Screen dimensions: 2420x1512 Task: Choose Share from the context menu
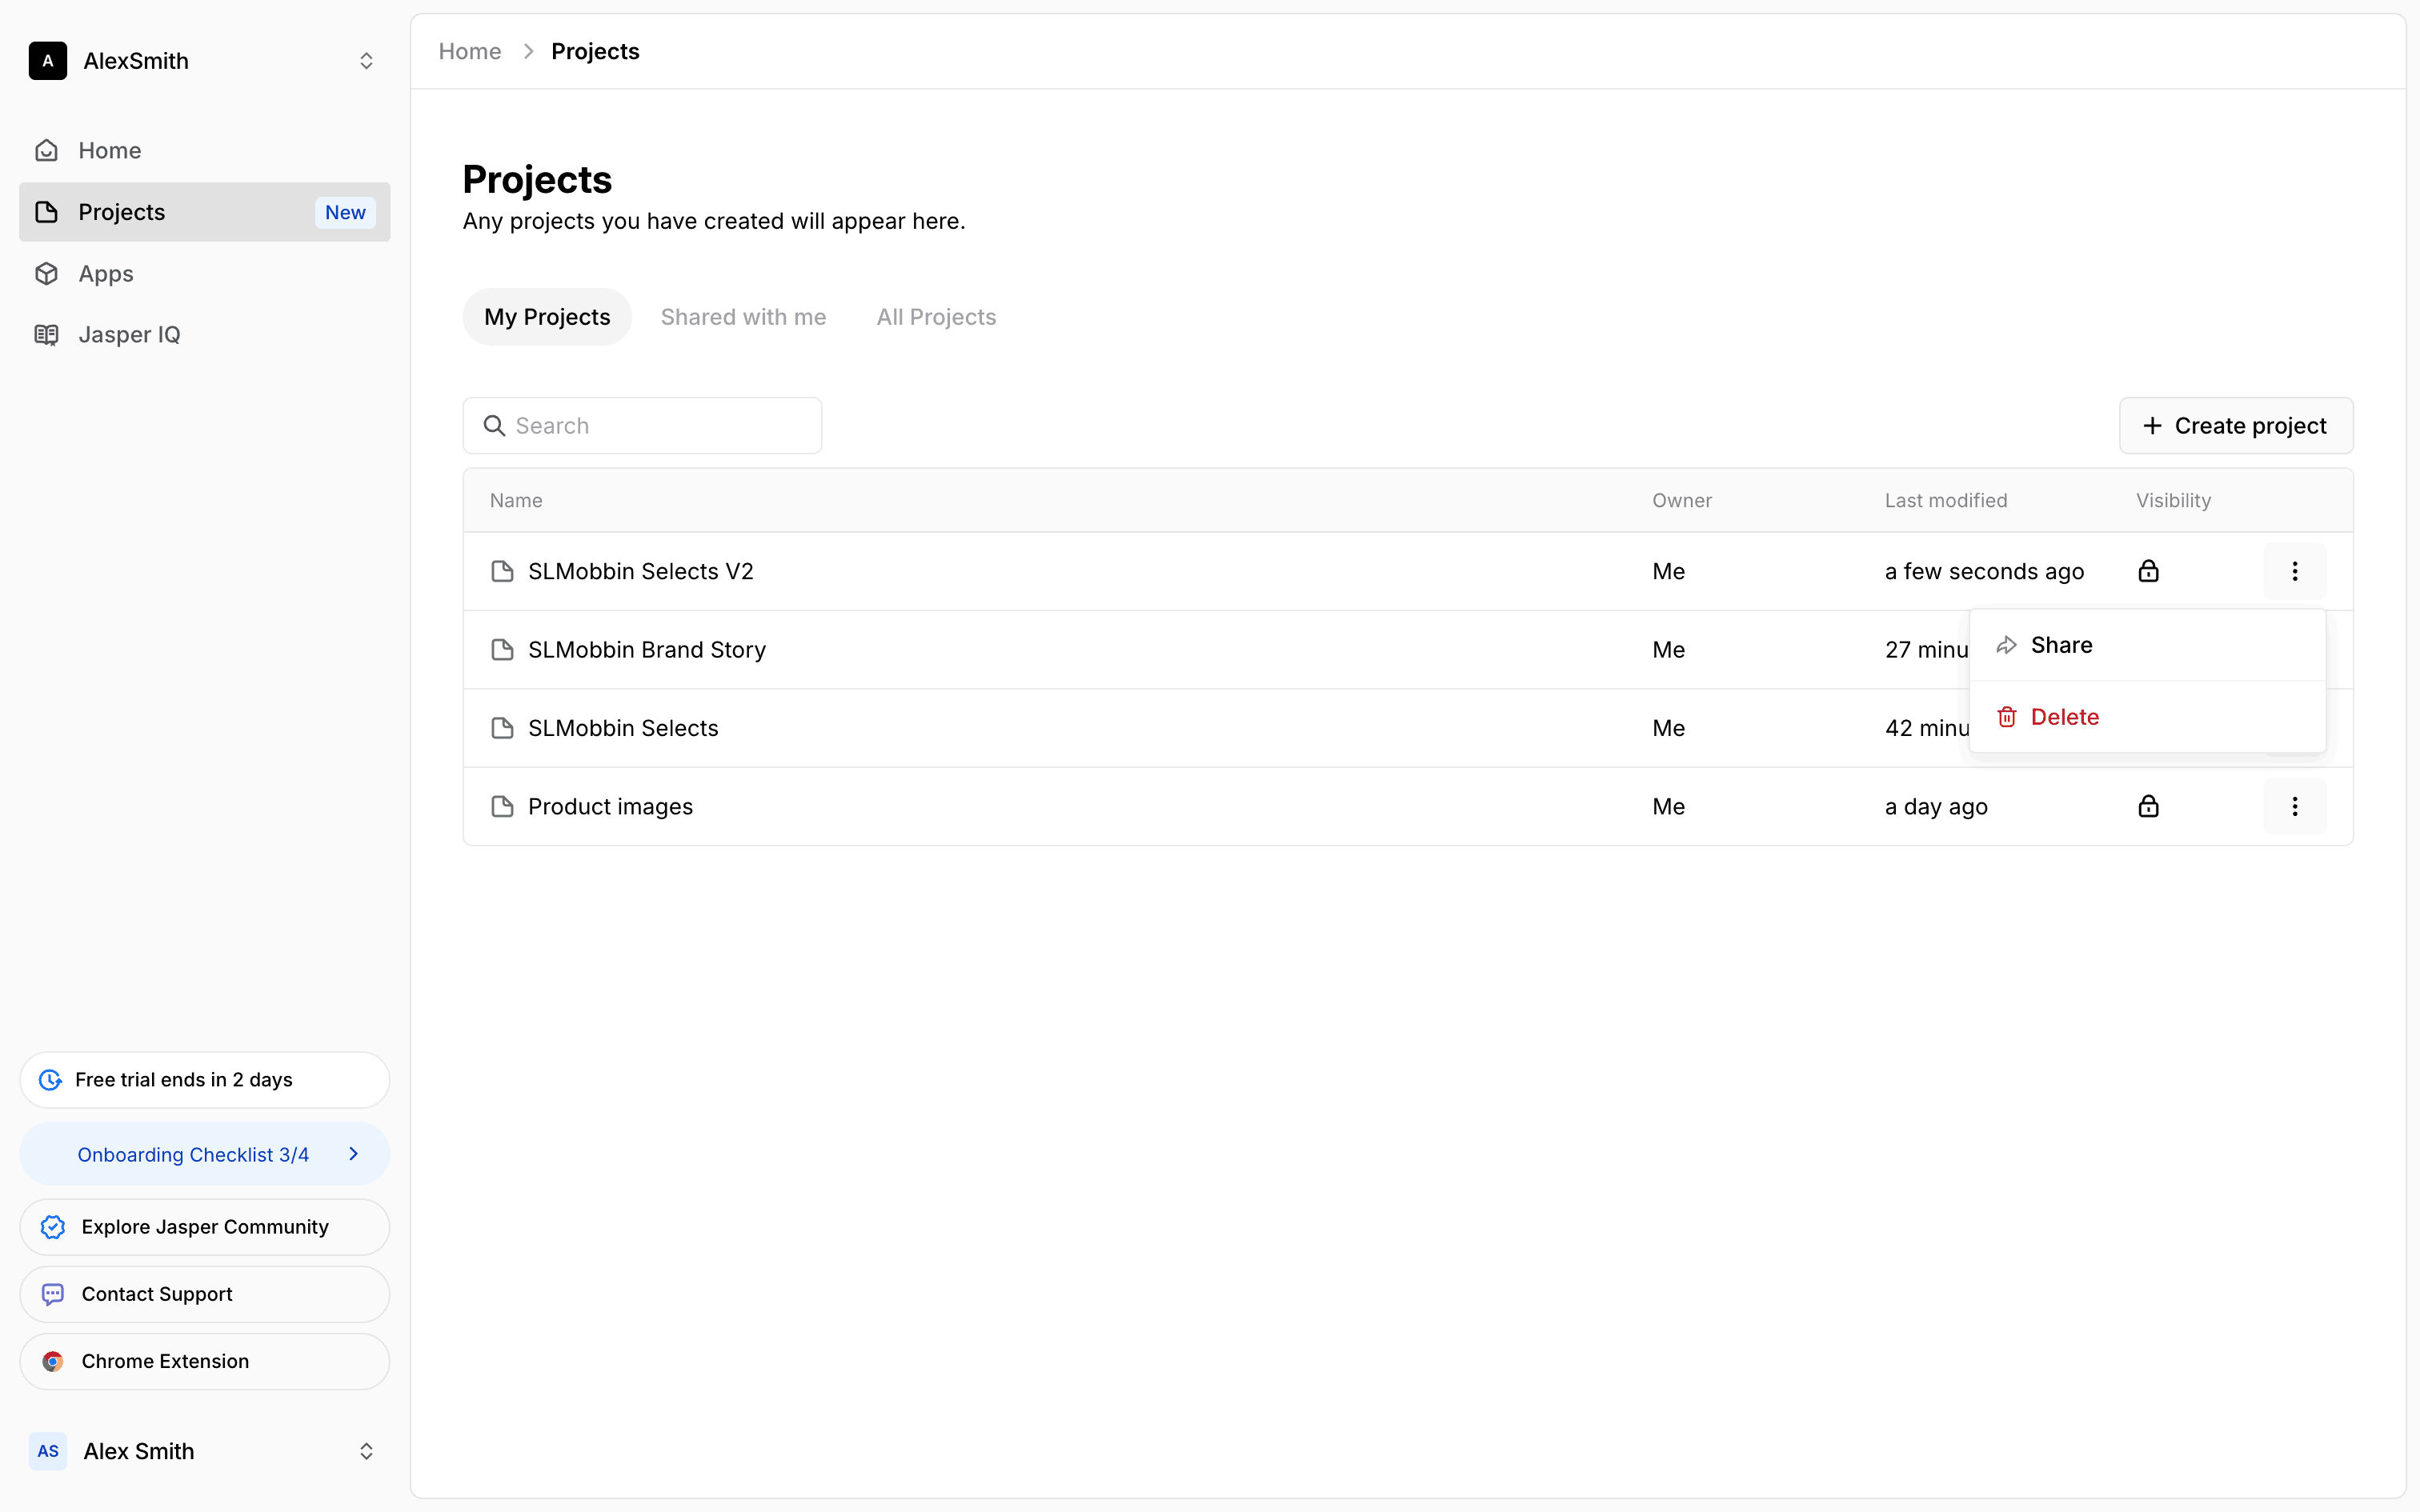point(2060,645)
